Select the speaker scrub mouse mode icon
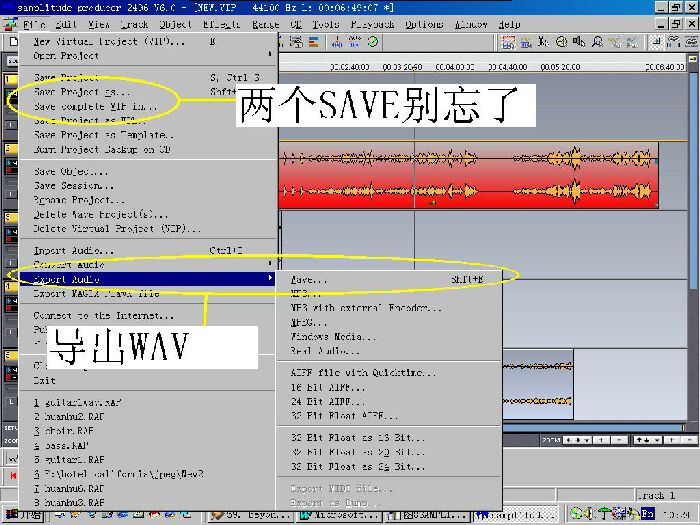This screenshot has width=700, height=525. [579, 42]
